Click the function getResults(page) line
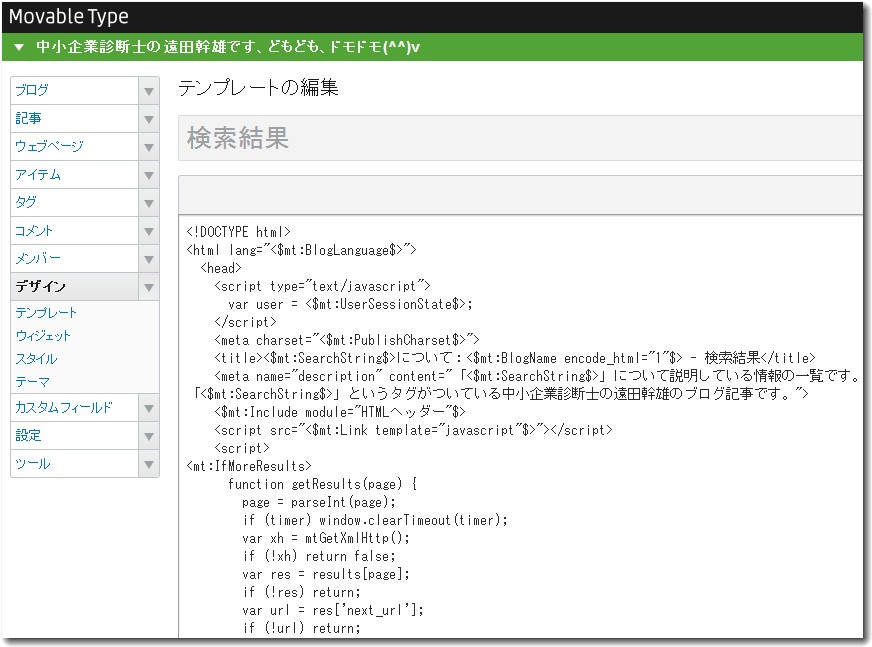Viewport: 872px width, 647px height. 323,484
